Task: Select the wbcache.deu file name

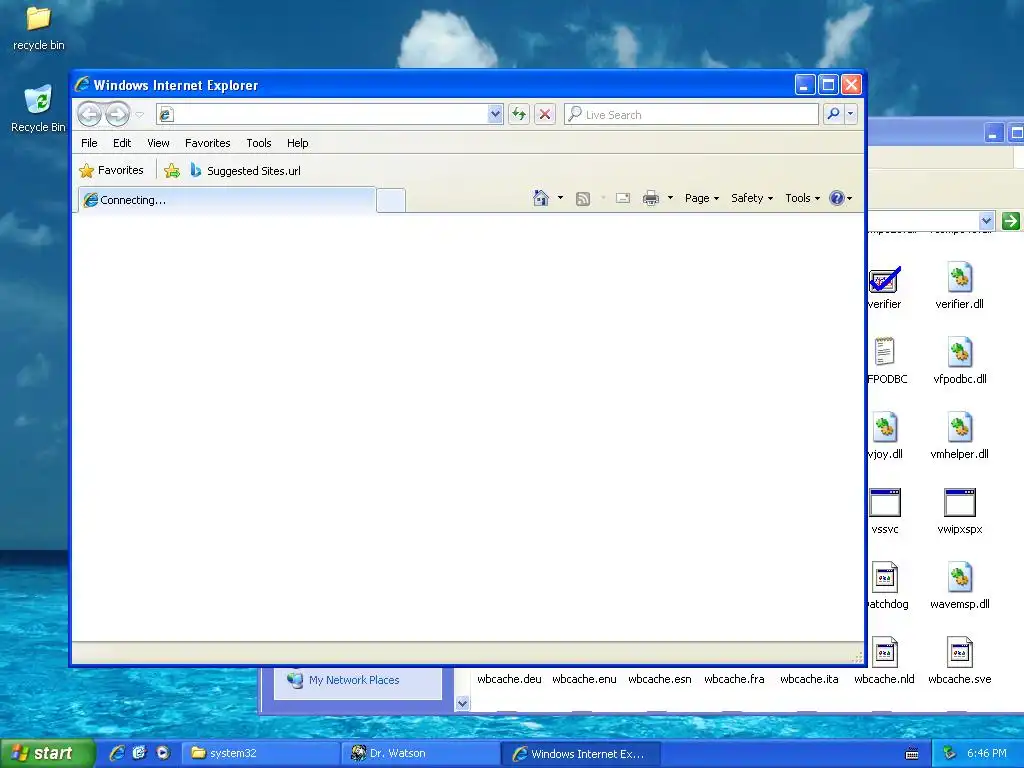Action: click(509, 679)
